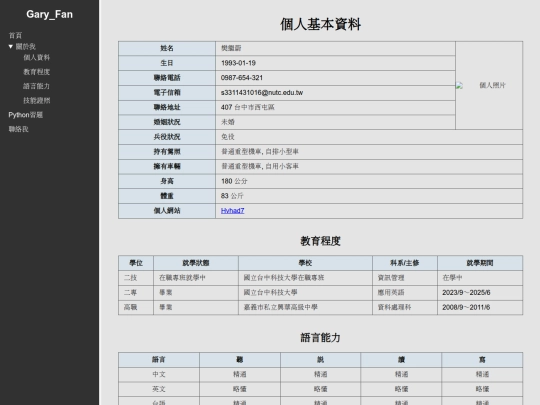
Task: Select the birthday value 1993-01-19
Action: 238,63
